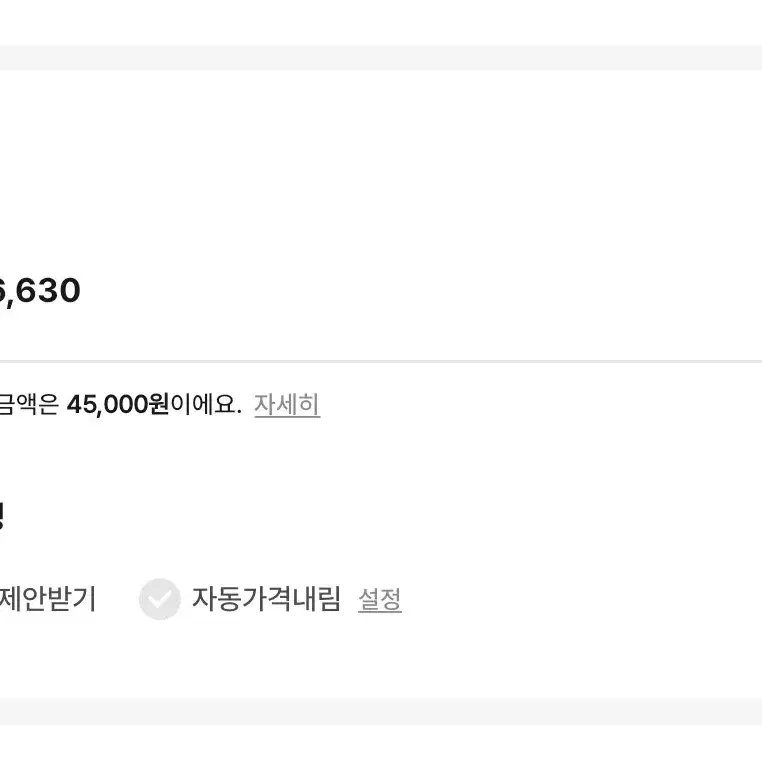
Task: Click the 이에요. text after 45,000원
Action: pyautogui.click(x=206, y=404)
